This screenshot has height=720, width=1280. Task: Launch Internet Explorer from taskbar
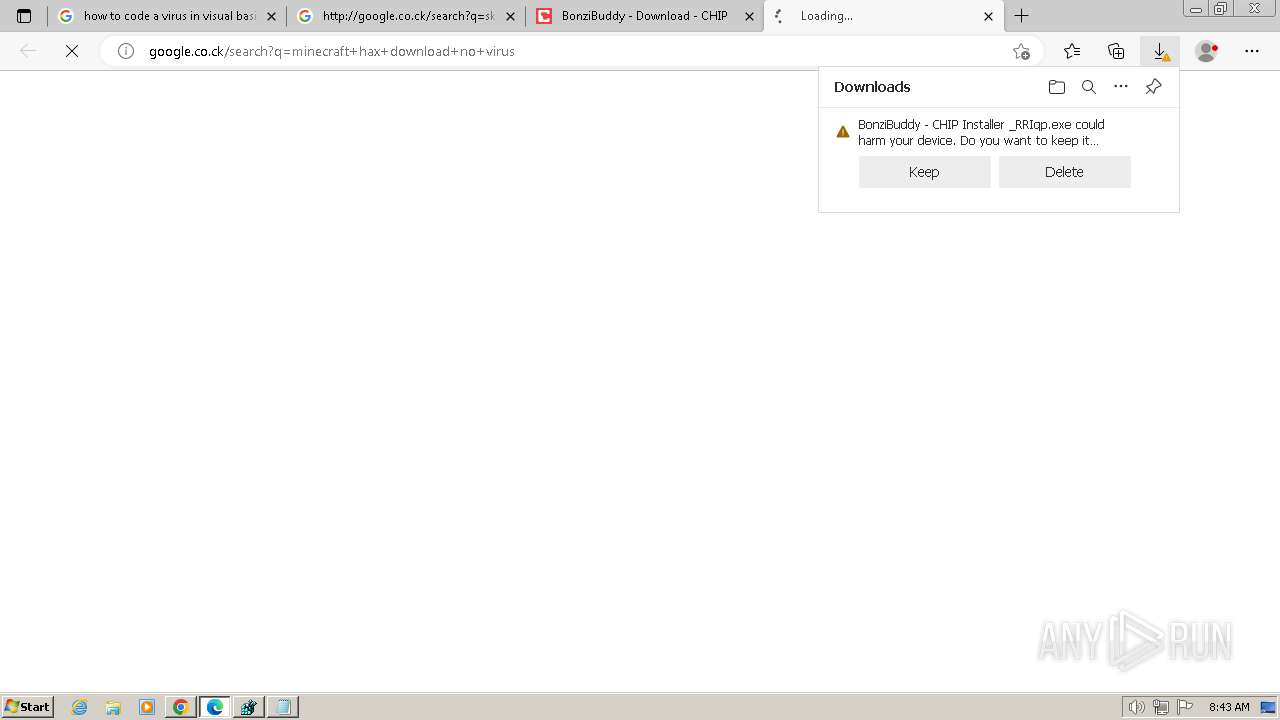(80, 707)
